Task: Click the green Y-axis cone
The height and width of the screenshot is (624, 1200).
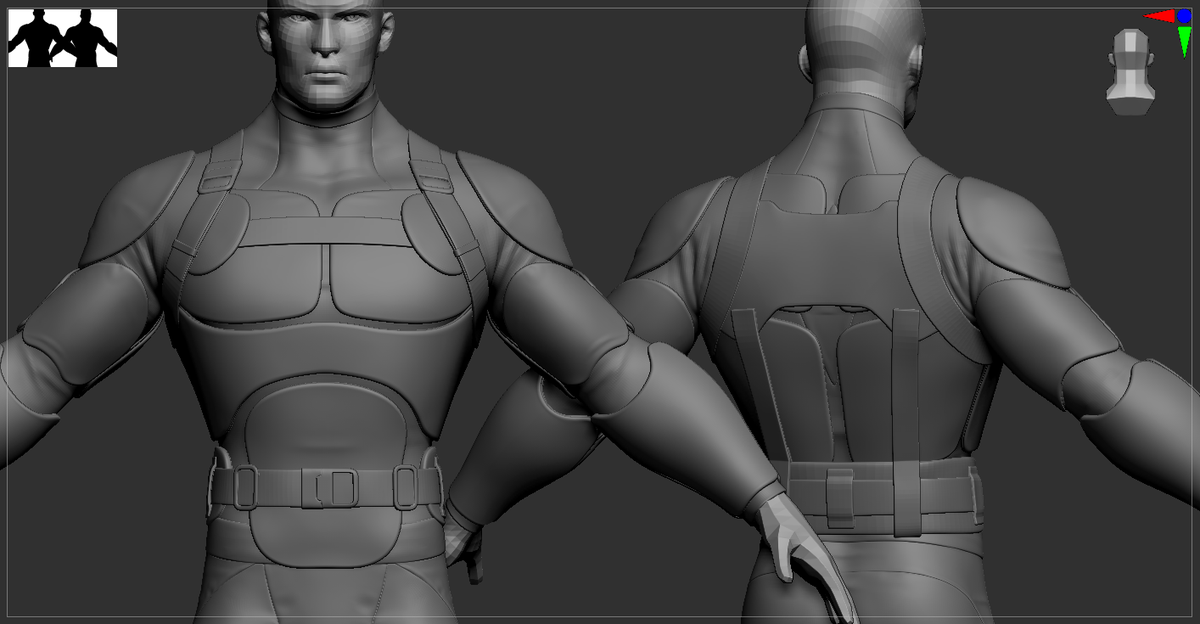Action: (x=1184, y=41)
